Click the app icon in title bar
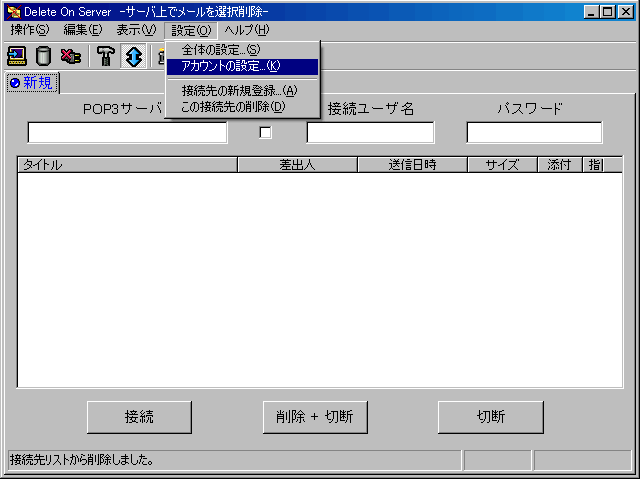 (13, 12)
